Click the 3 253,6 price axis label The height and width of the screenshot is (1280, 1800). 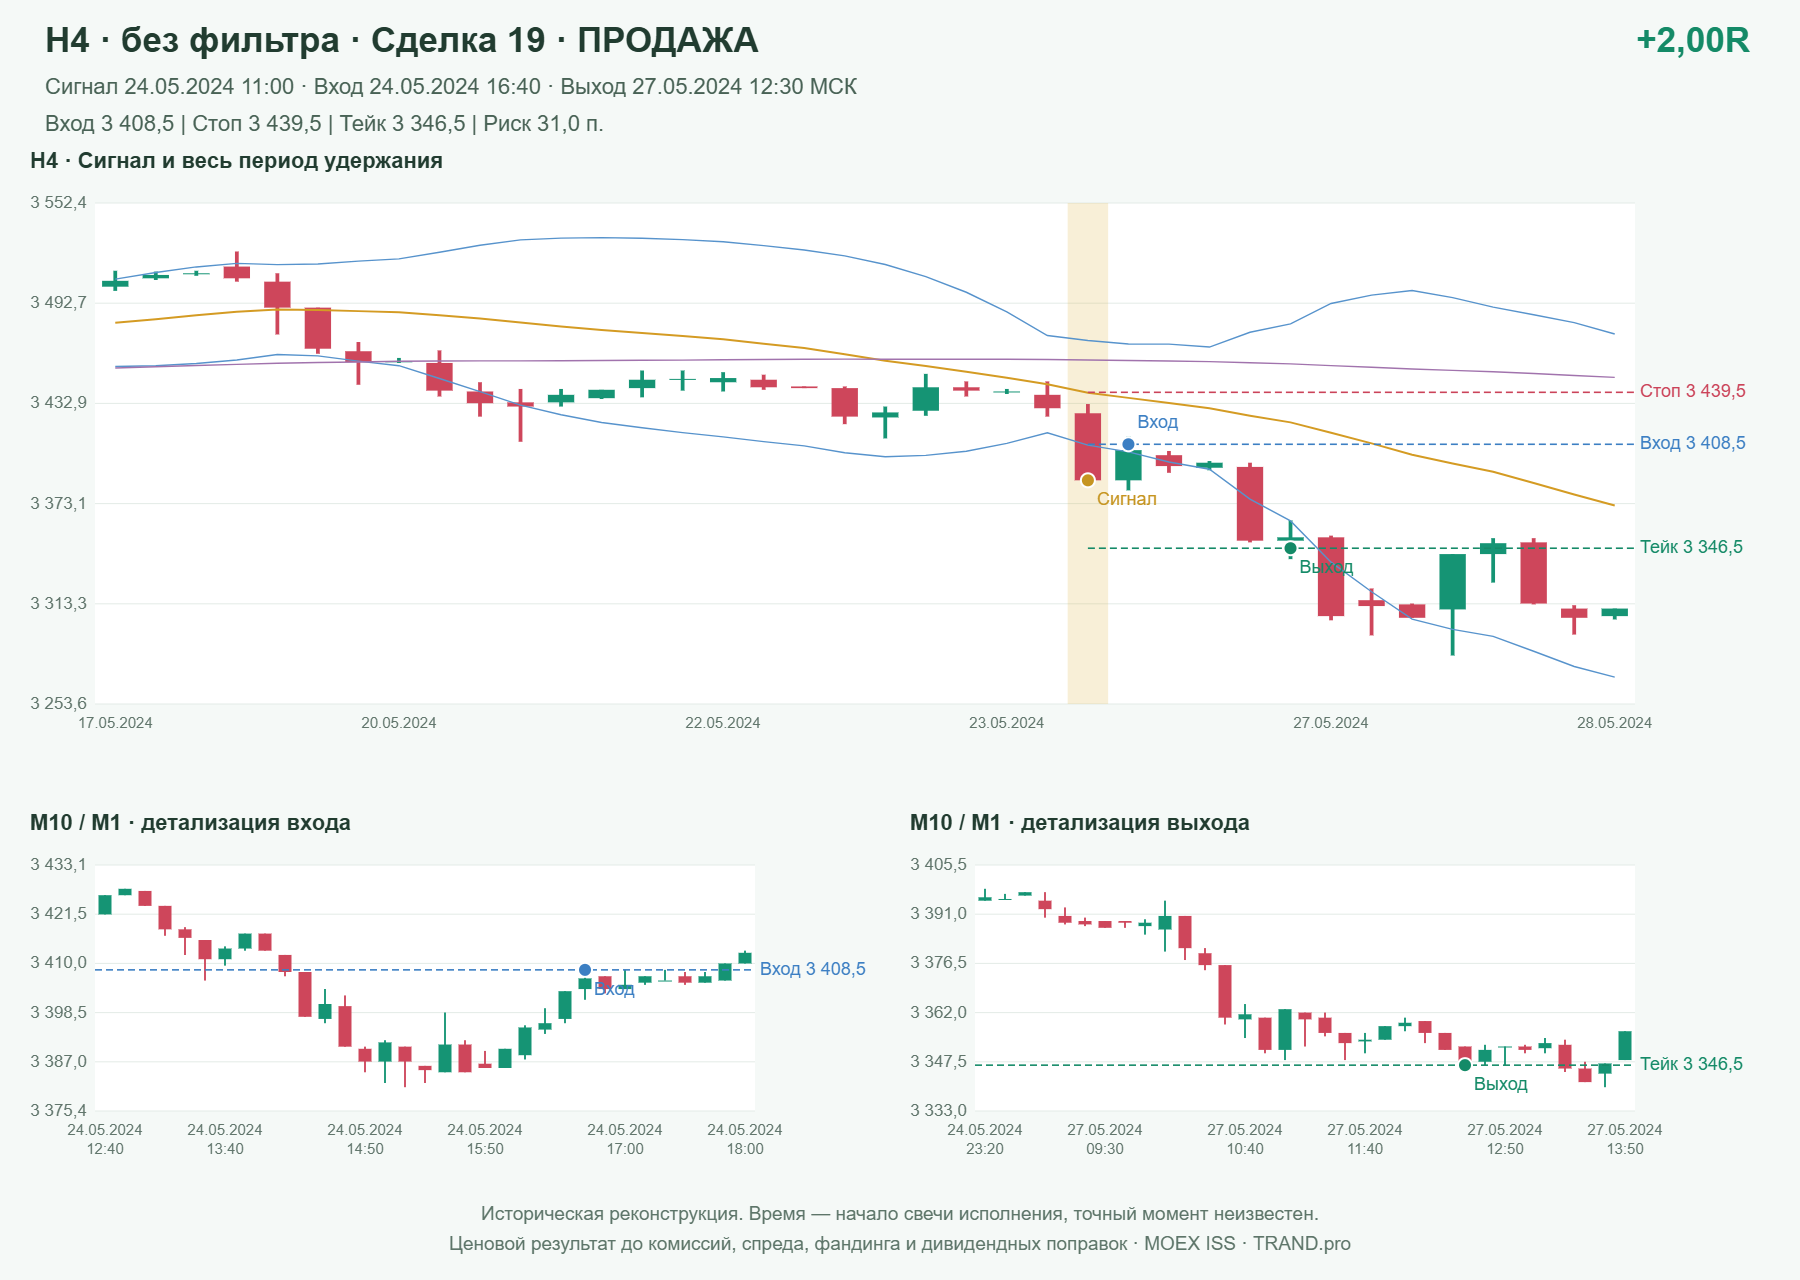point(58,704)
